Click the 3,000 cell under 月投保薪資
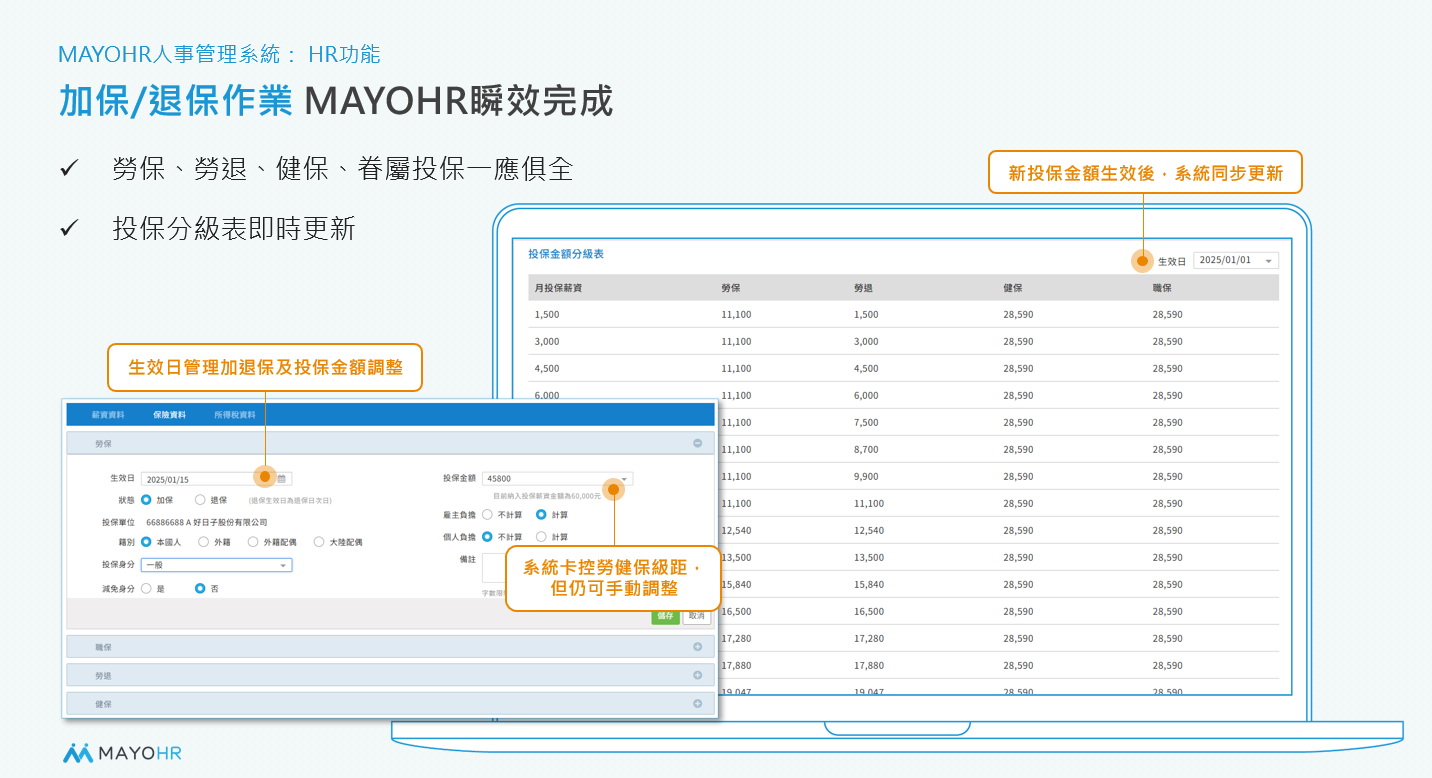 tap(547, 342)
